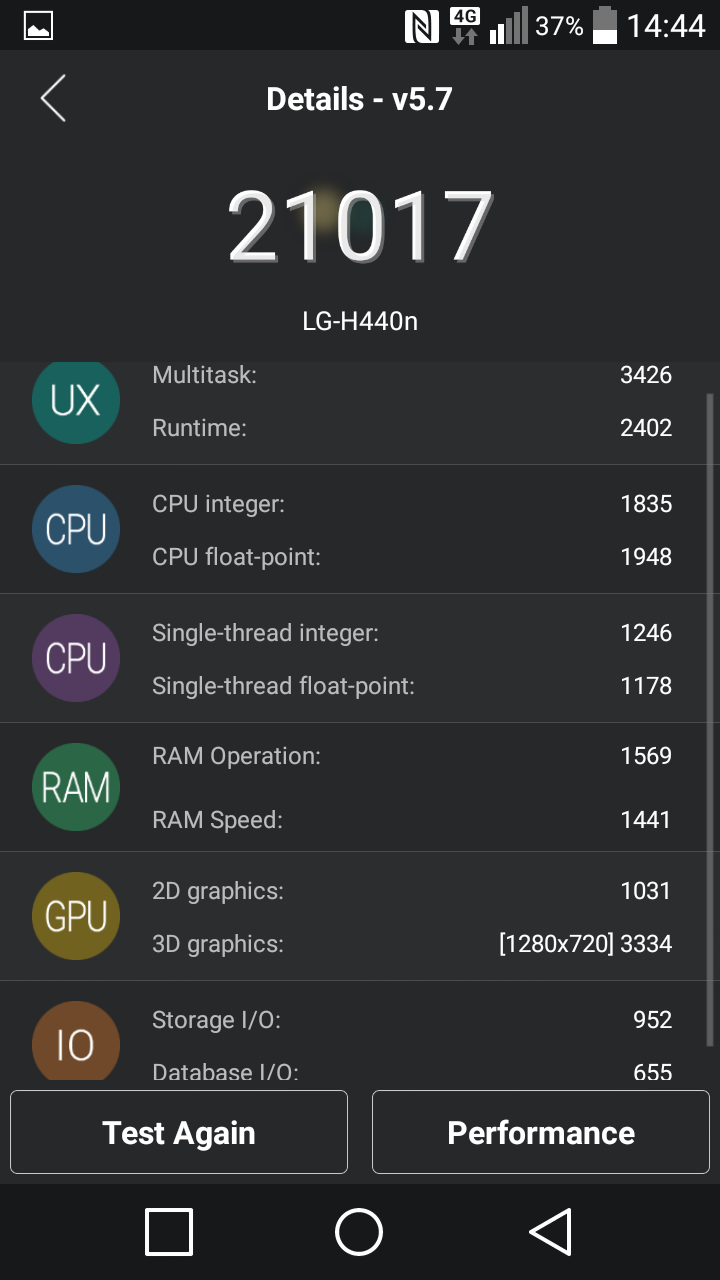Tap the 3D graphics score row
Image resolution: width=720 pixels, height=1280 pixels.
[412, 943]
